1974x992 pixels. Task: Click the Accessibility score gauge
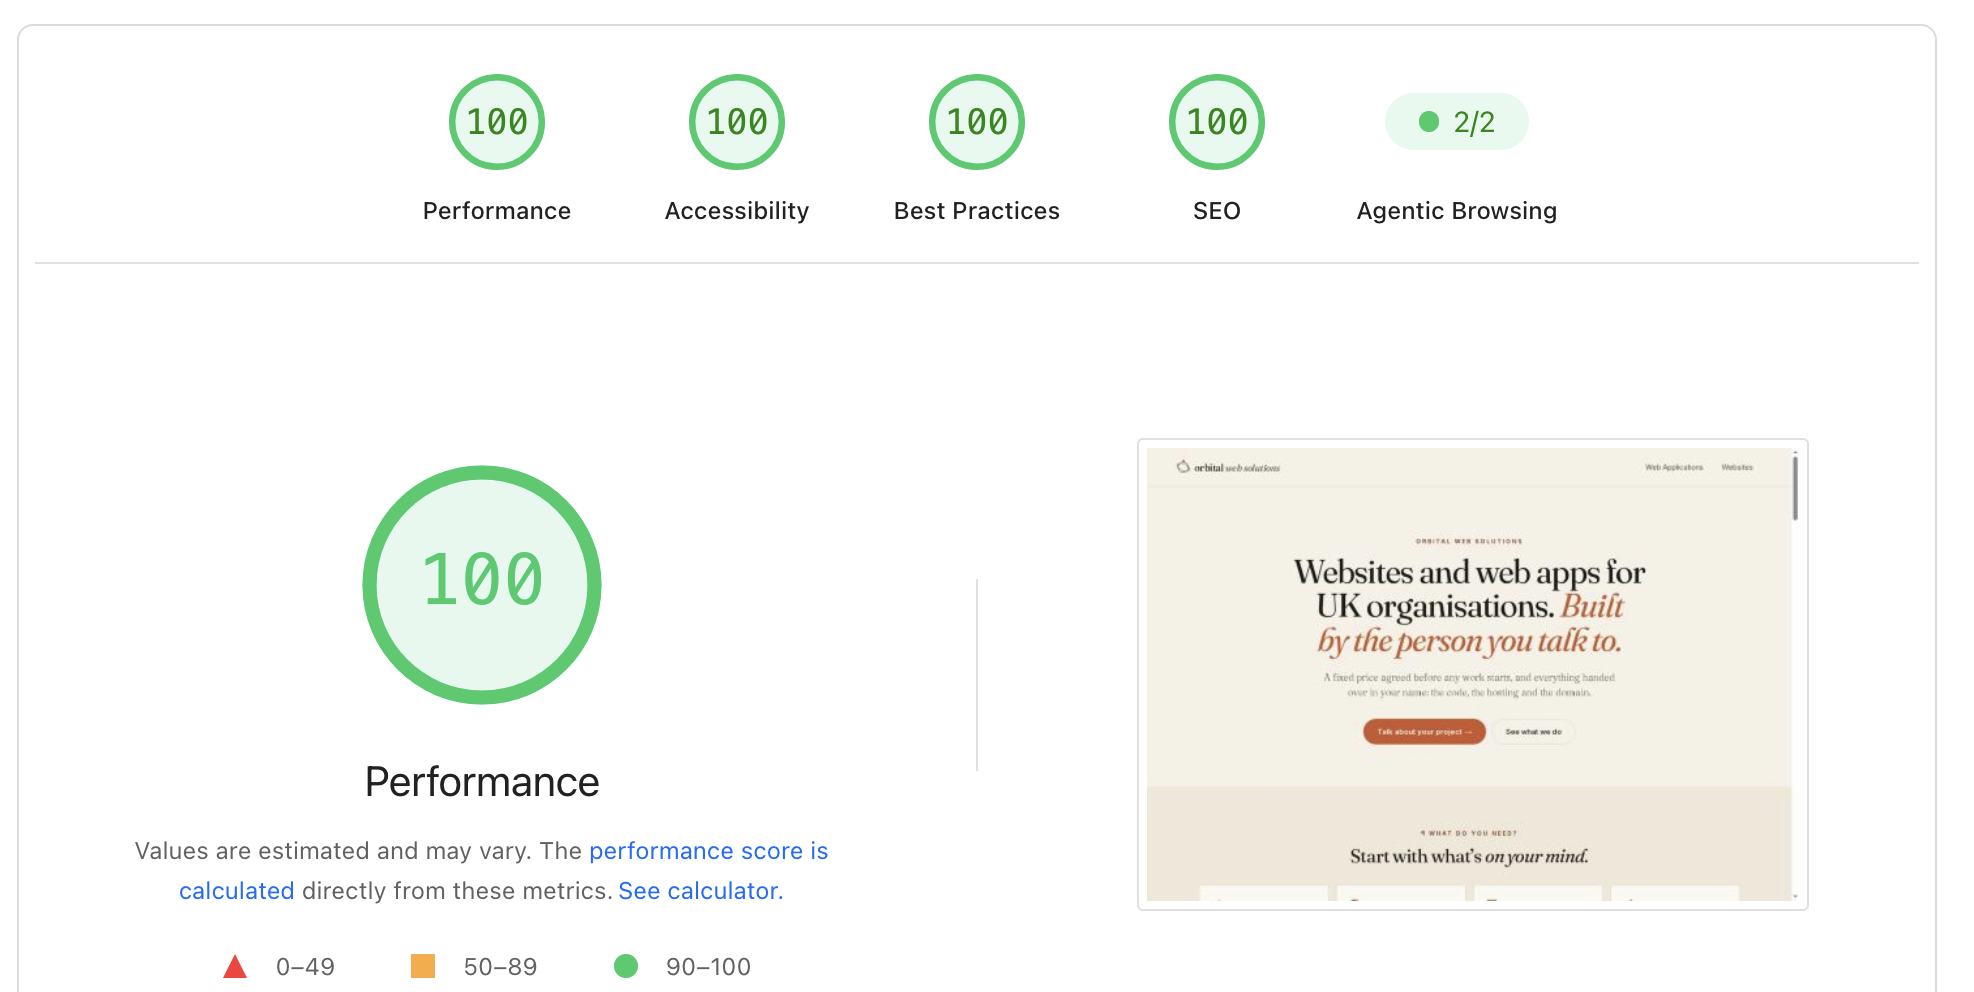pyautogui.click(x=737, y=122)
